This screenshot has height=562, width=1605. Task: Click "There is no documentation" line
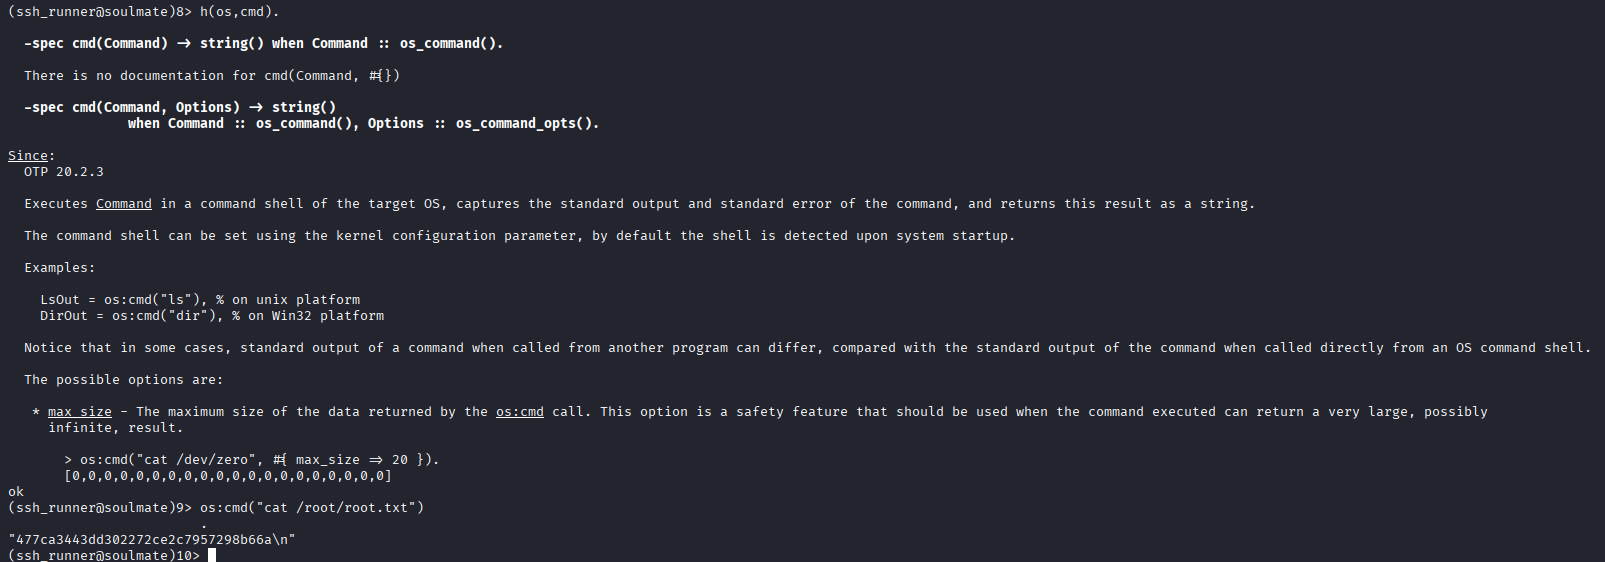tap(212, 76)
